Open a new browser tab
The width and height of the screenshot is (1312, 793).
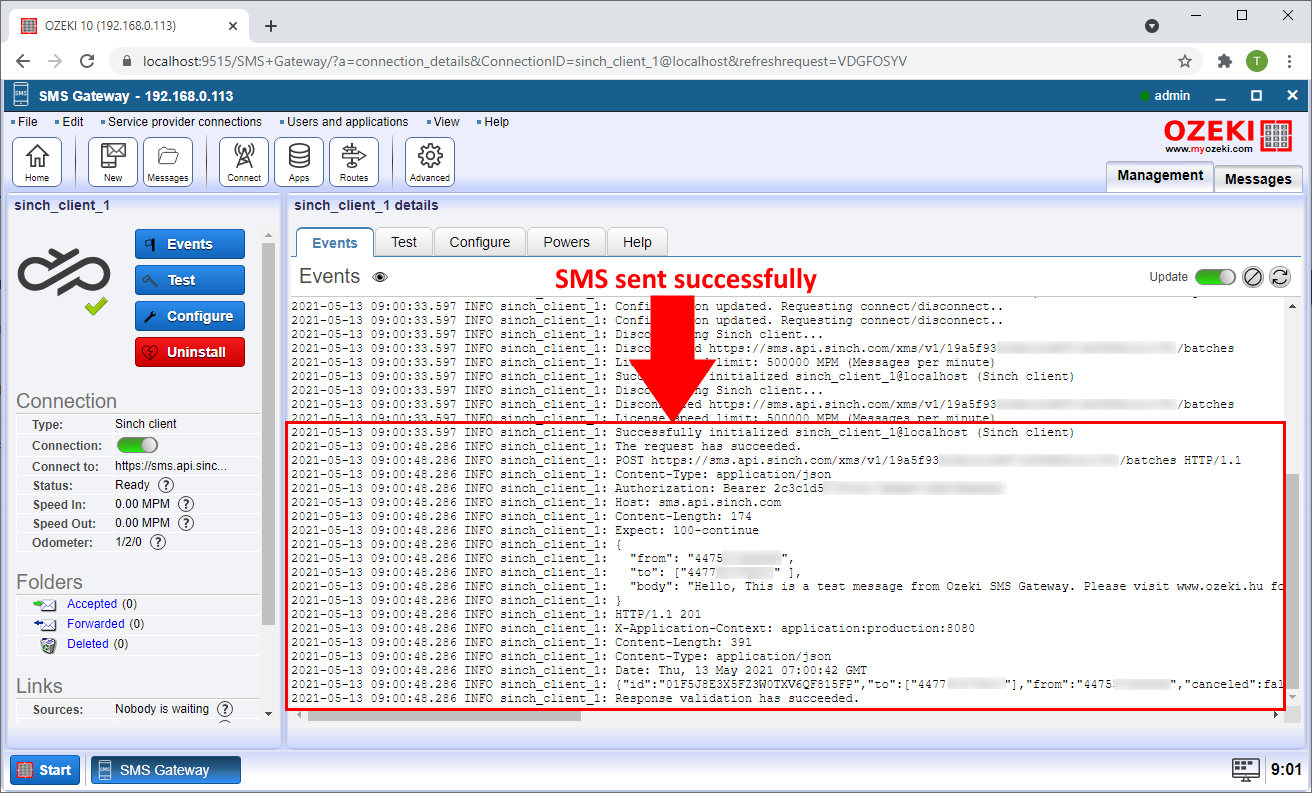[x=270, y=26]
